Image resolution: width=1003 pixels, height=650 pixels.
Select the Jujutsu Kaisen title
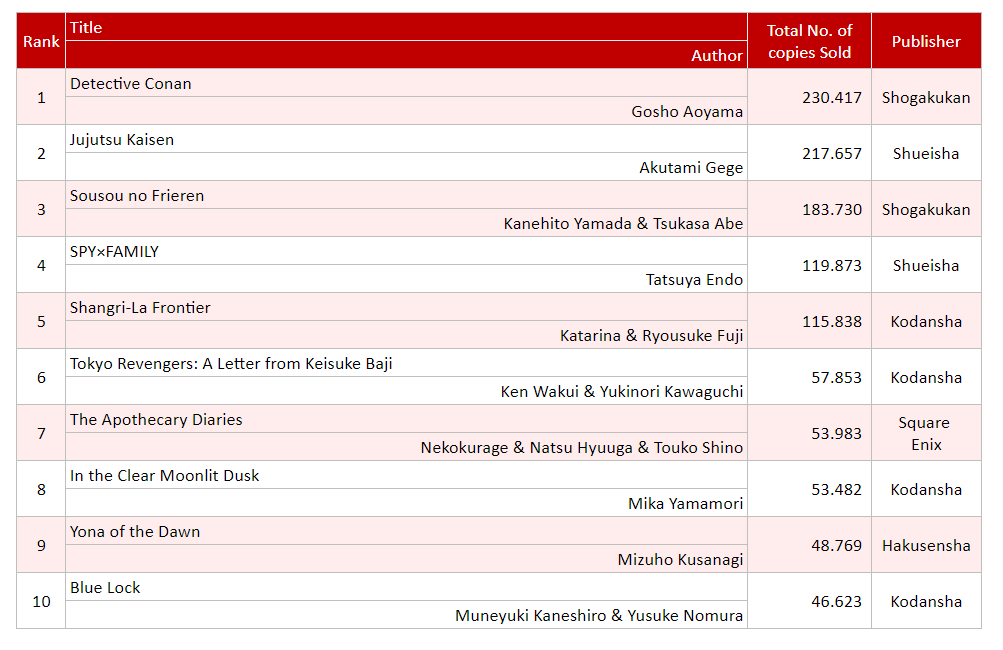click(x=122, y=139)
